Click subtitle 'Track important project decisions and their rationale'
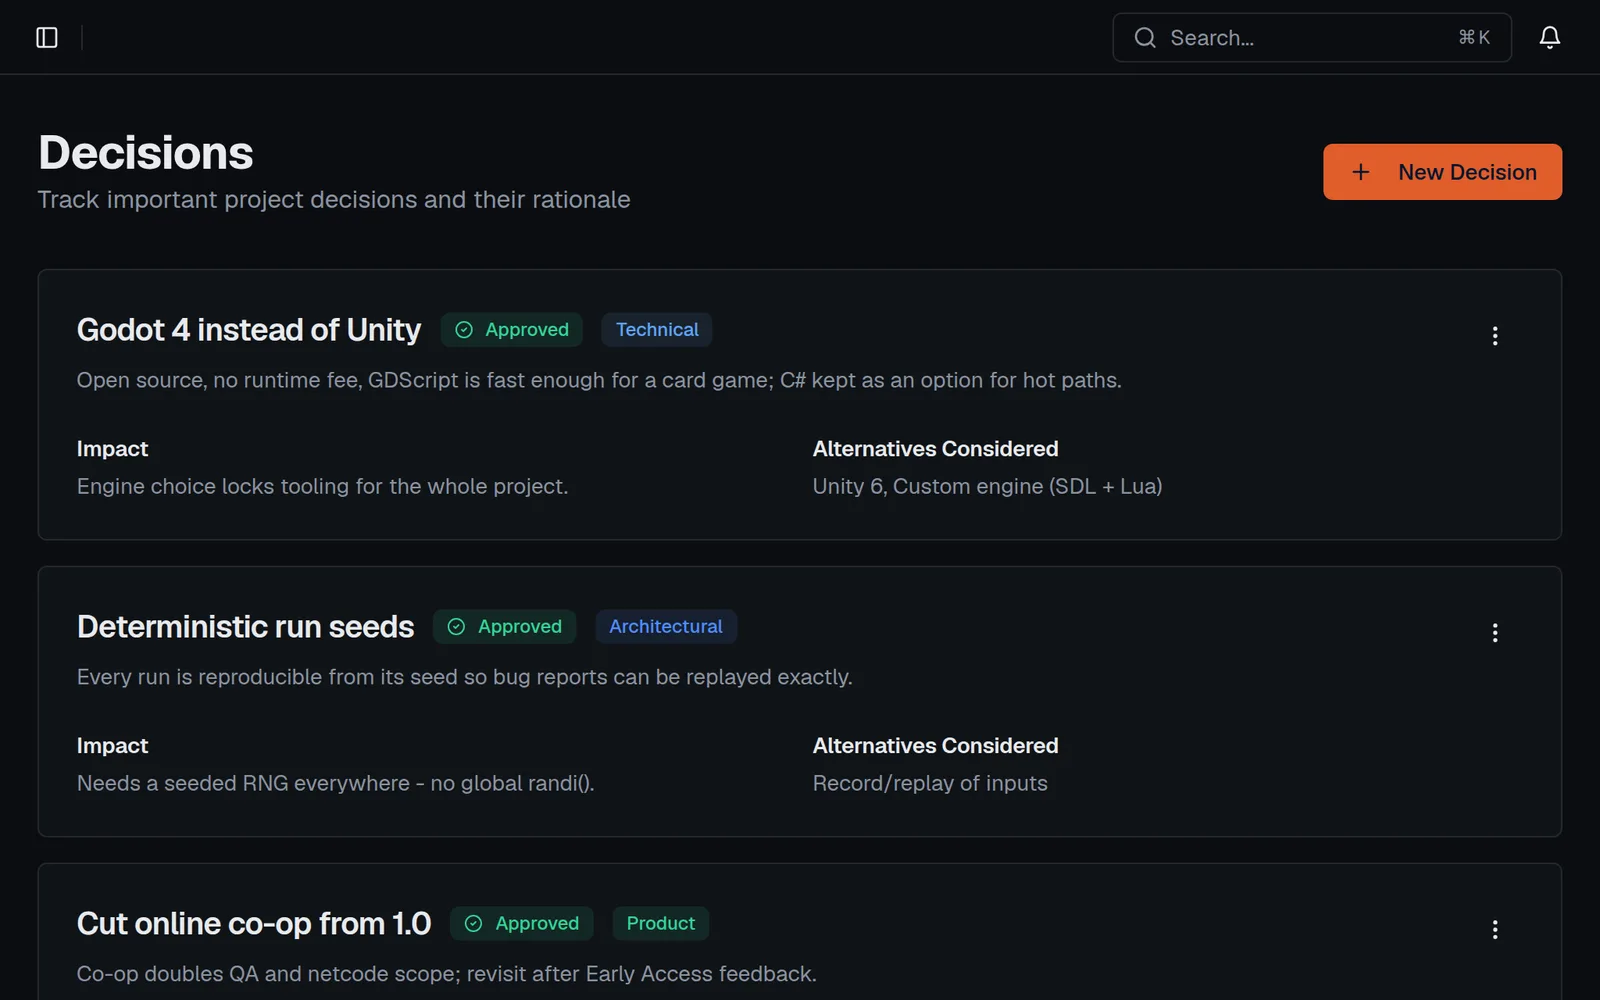 pos(334,200)
